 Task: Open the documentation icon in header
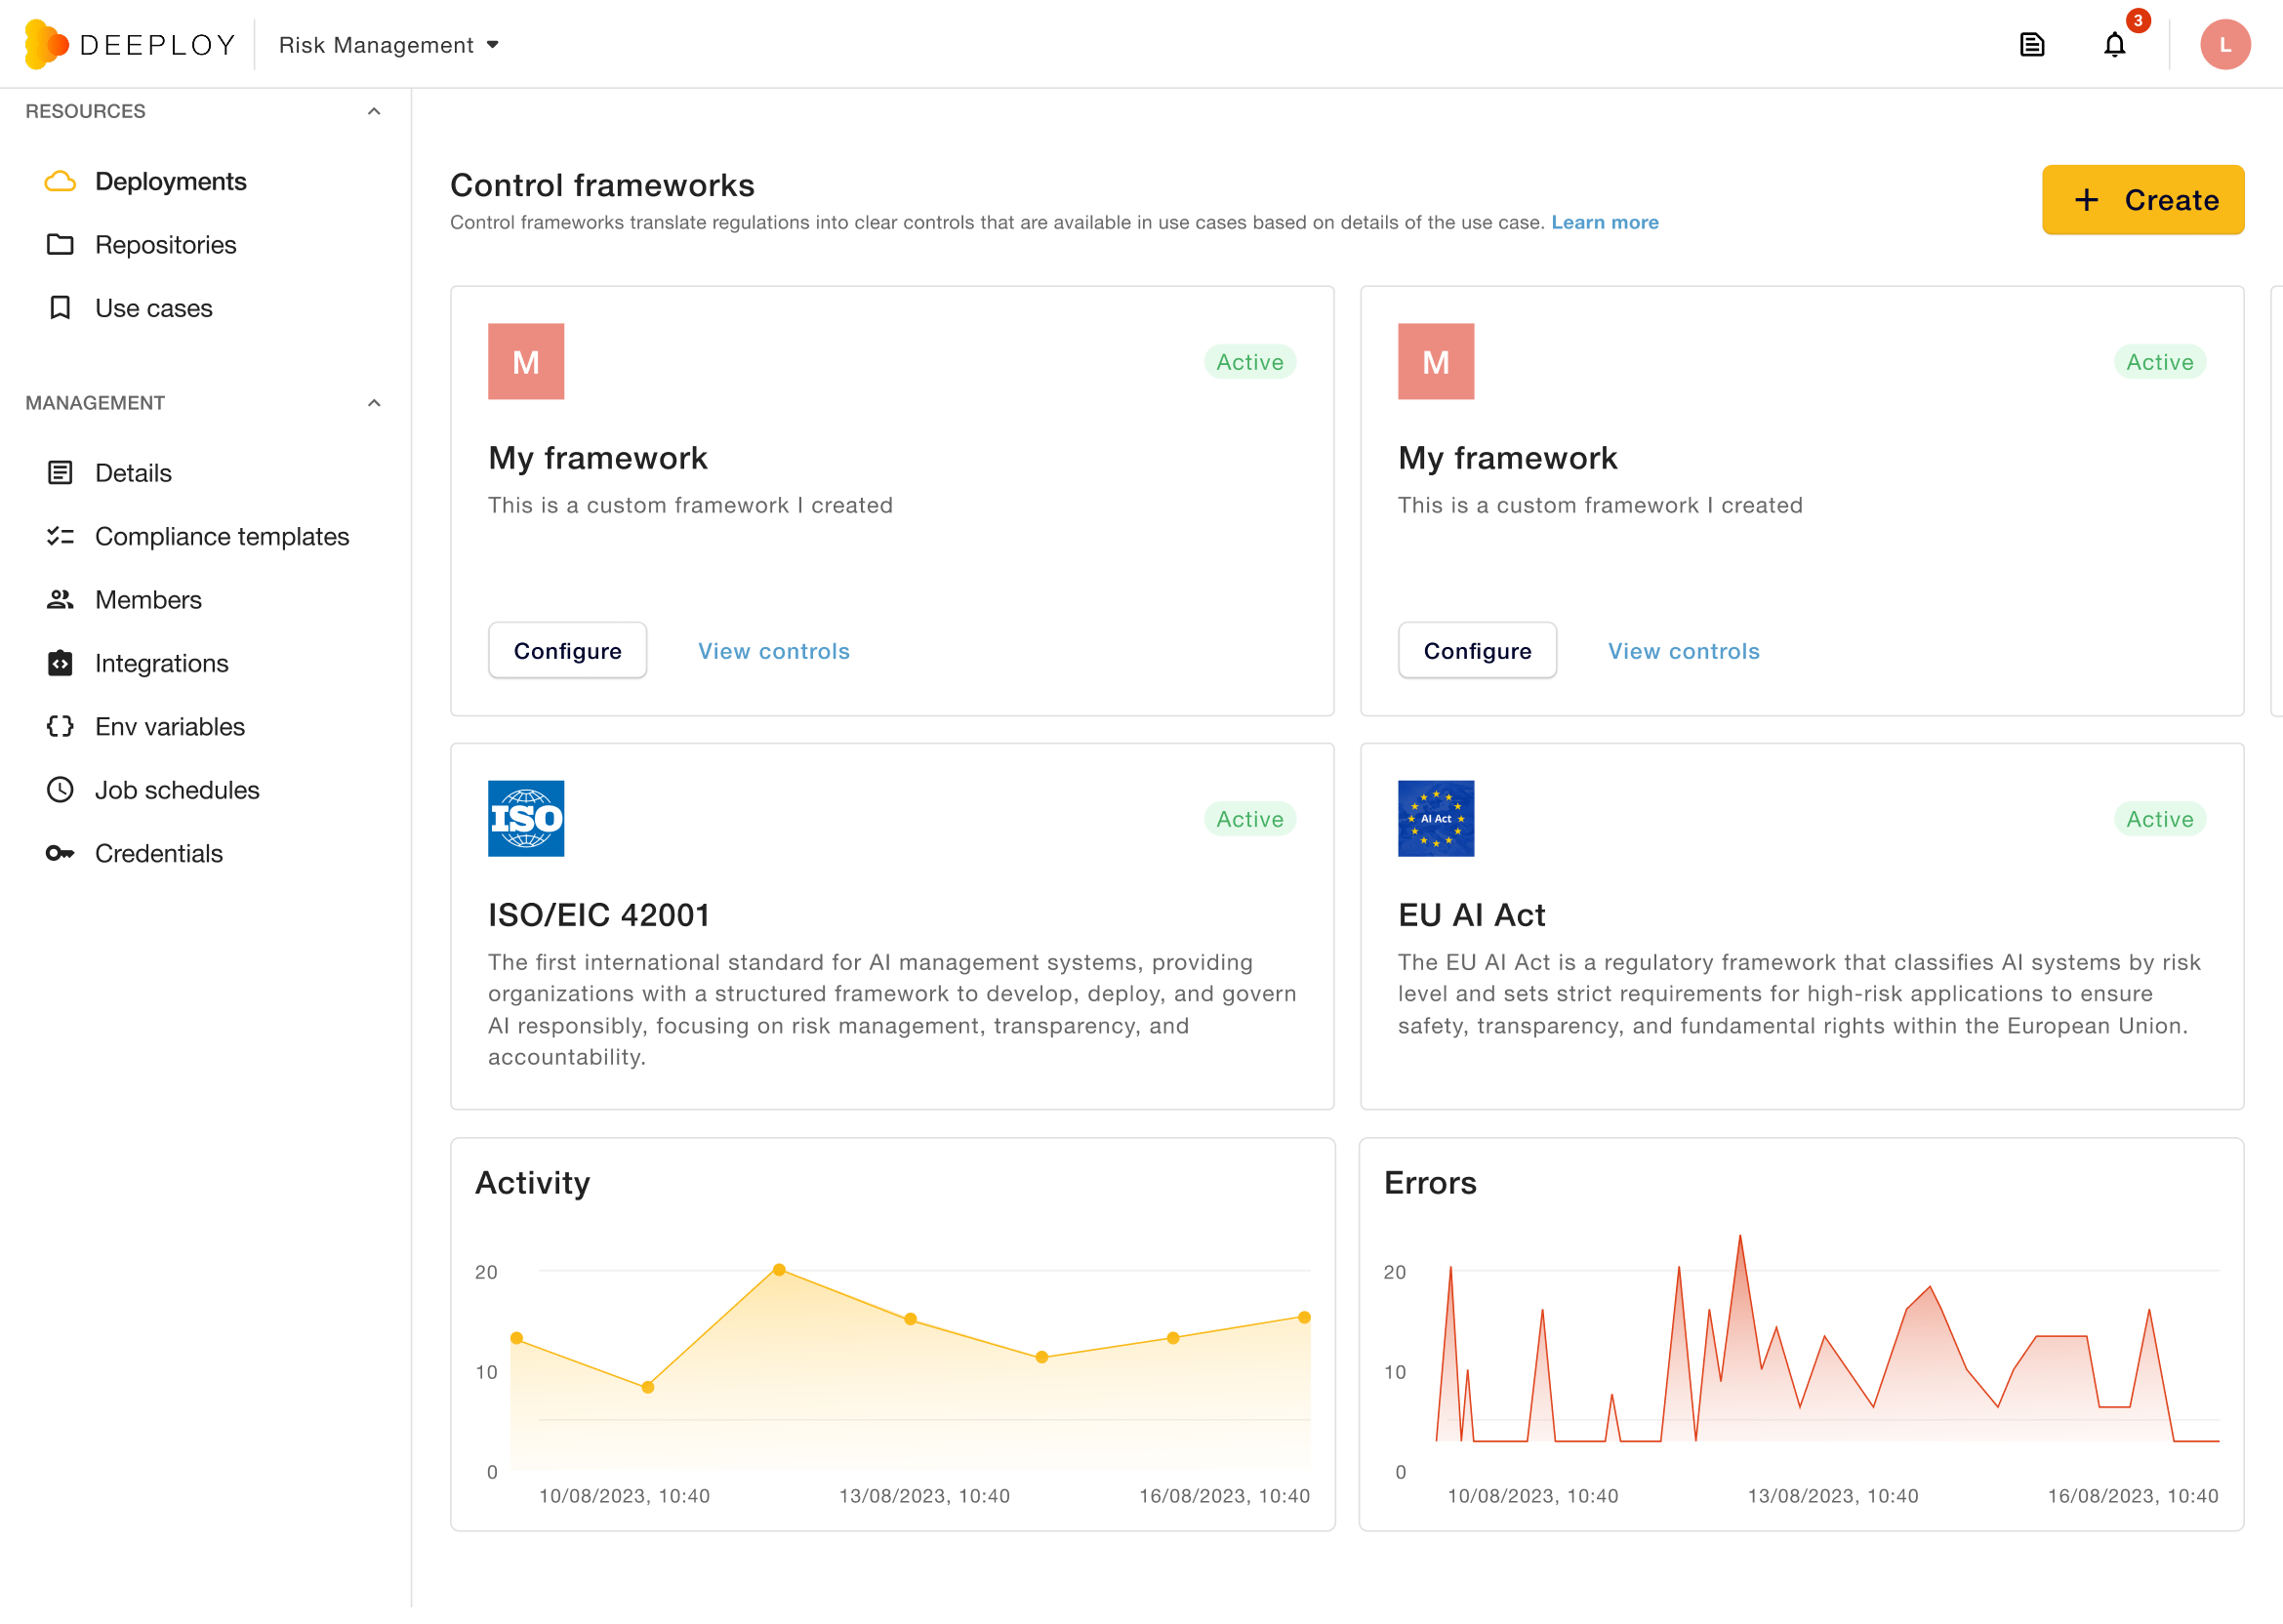click(2031, 45)
